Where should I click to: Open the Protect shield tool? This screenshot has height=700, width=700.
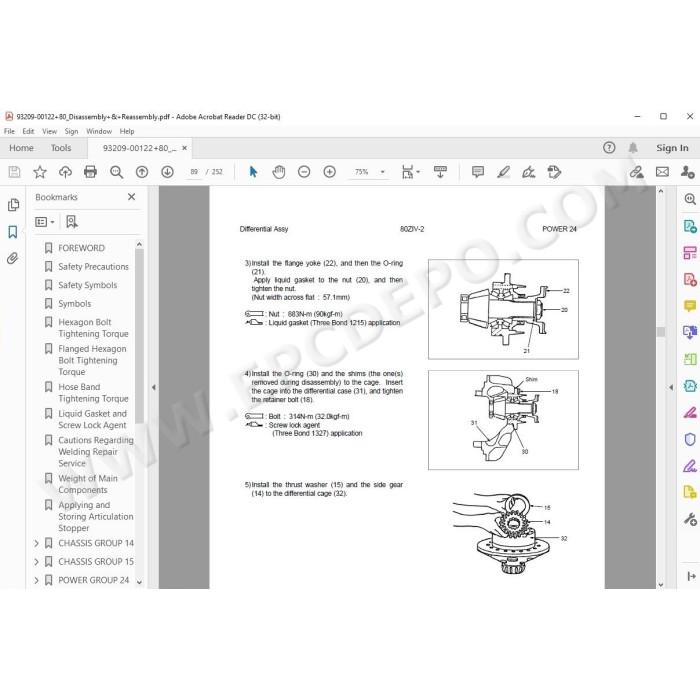(x=690, y=439)
